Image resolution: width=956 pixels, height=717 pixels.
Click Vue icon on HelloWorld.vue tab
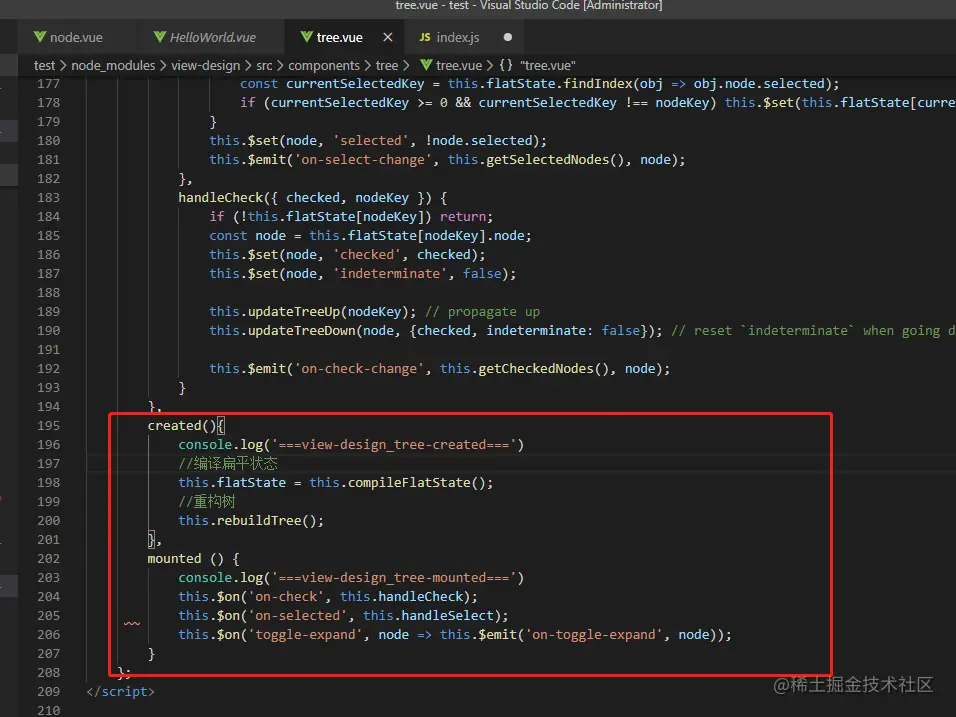[x=160, y=37]
